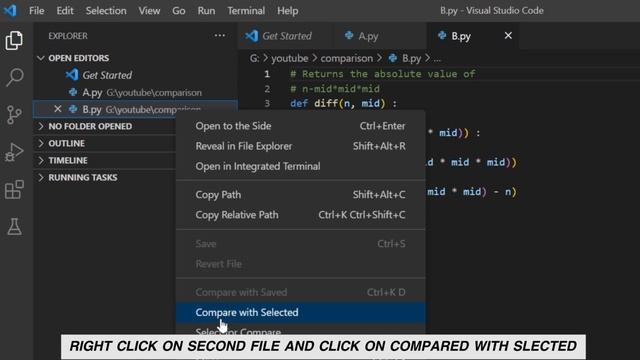
Task: Close the B.py editor tab
Action: point(508,36)
